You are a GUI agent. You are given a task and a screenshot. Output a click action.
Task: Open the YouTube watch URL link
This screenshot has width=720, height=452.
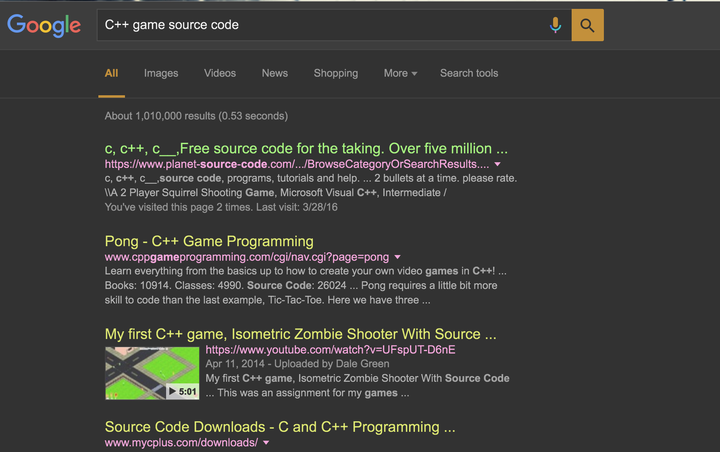pyautogui.click(x=330, y=350)
